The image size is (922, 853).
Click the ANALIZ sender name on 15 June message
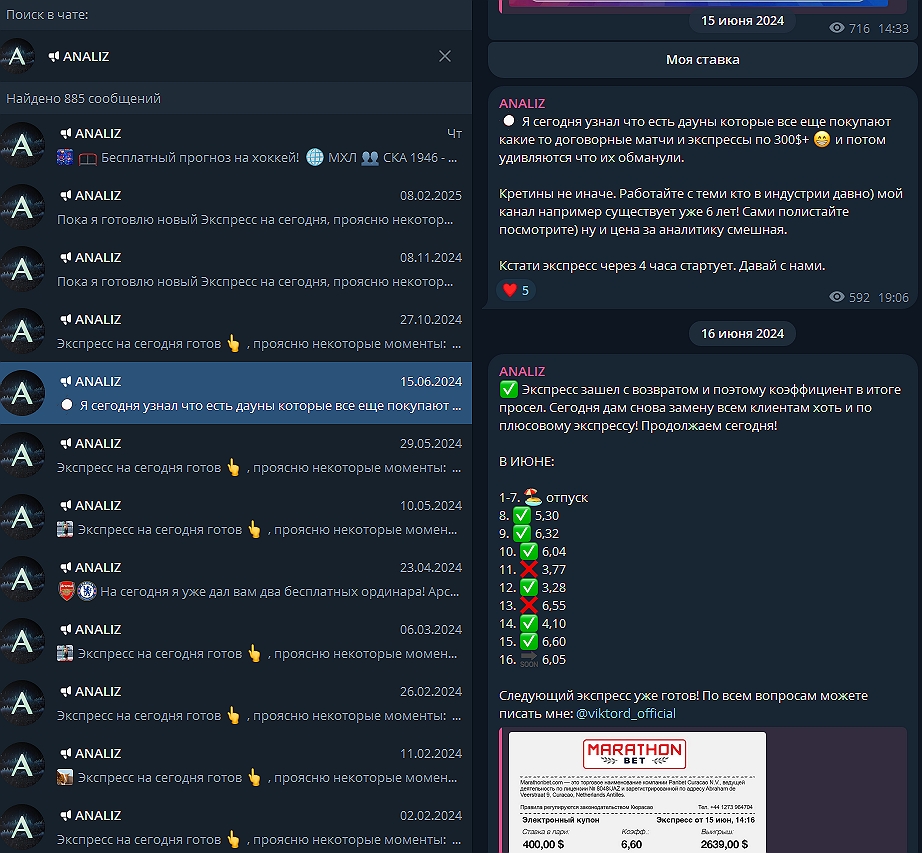(x=522, y=103)
